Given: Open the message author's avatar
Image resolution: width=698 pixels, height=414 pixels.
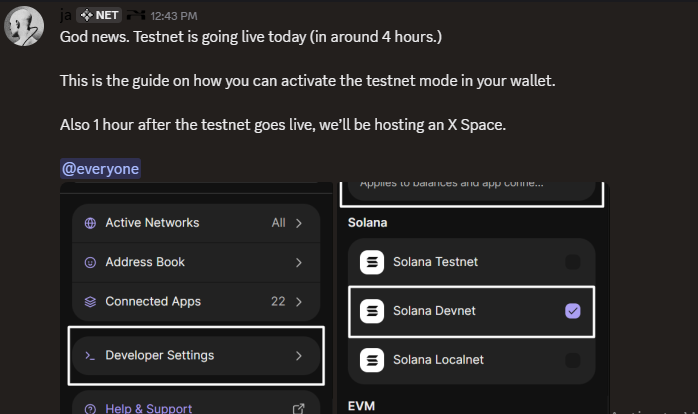Looking at the screenshot, I should click(24, 26).
